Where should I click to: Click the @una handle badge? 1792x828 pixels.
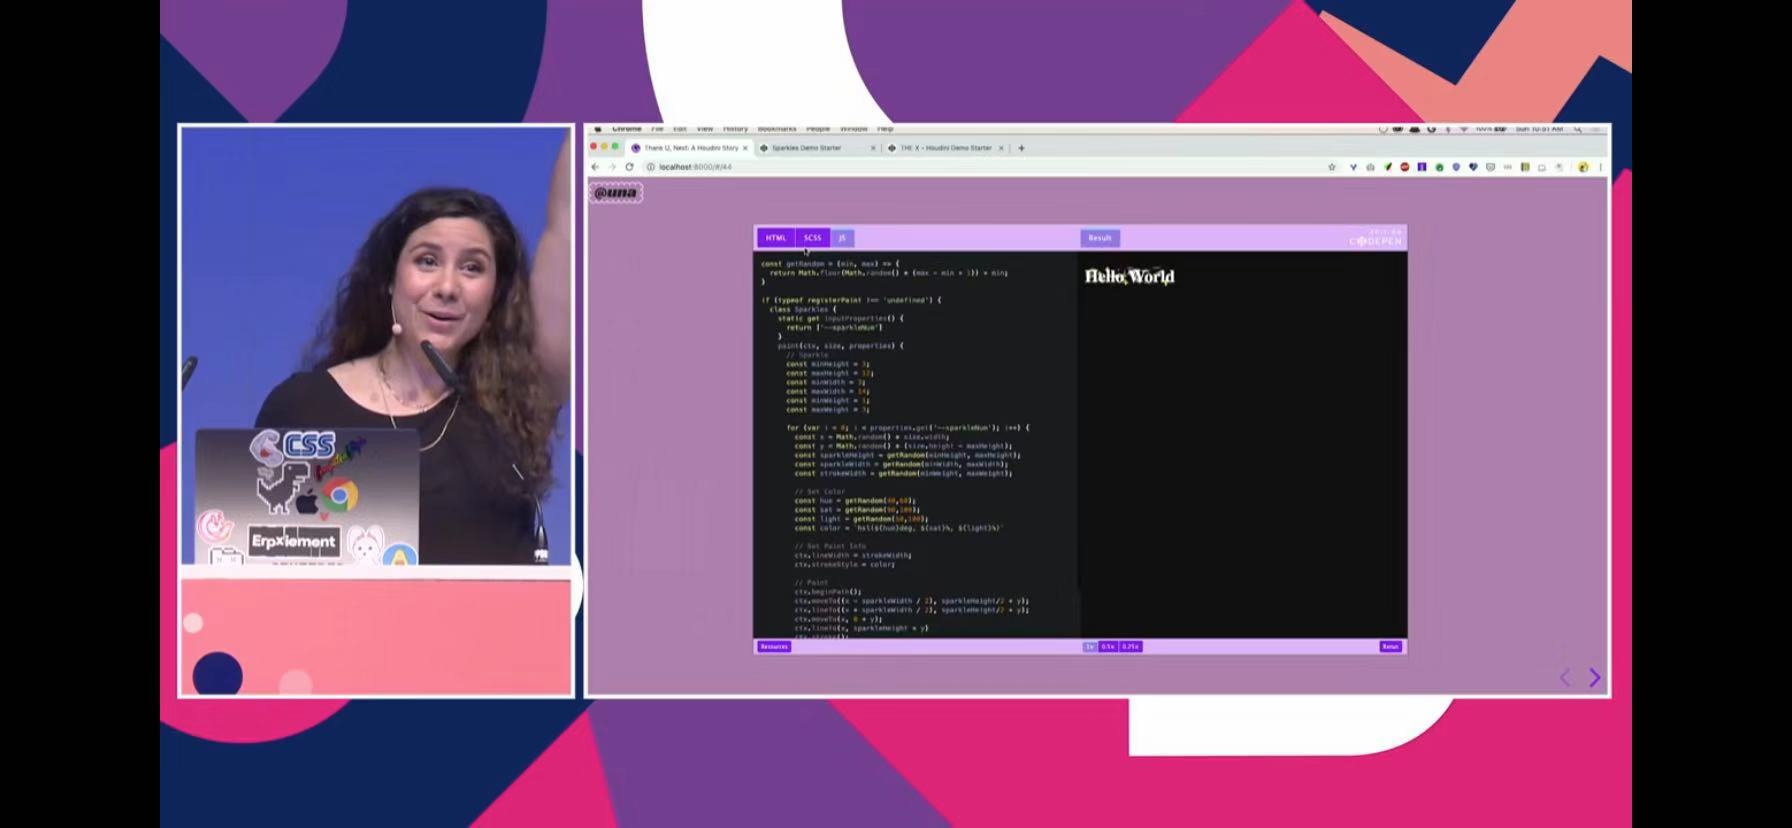click(x=616, y=193)
